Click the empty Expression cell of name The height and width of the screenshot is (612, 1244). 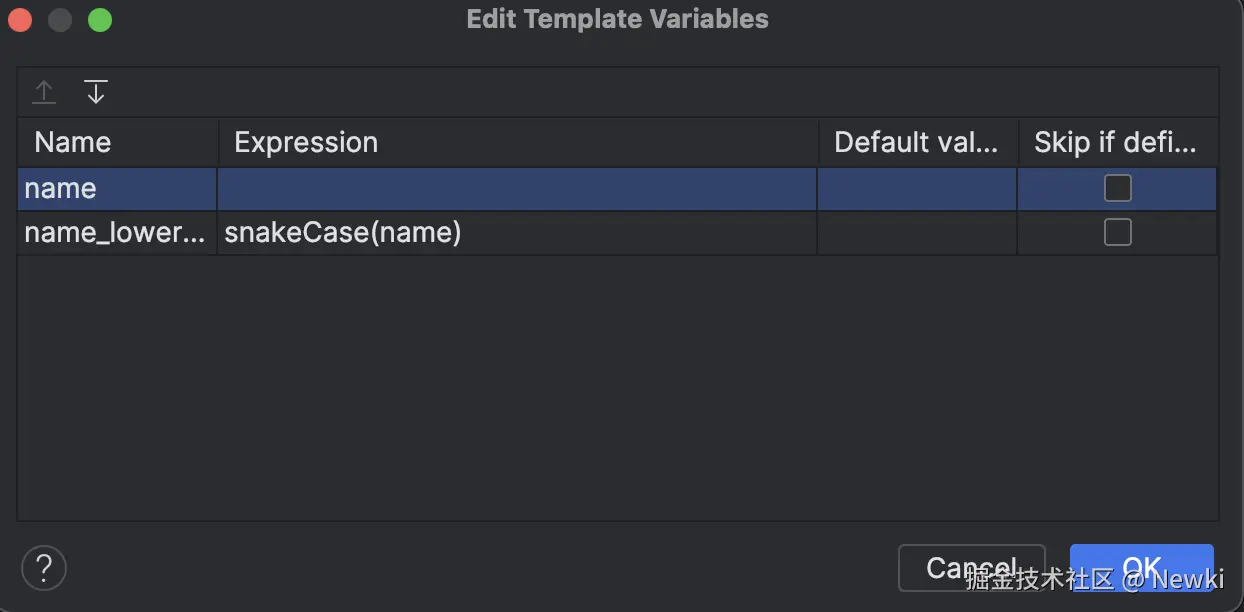tap(517, 188)
